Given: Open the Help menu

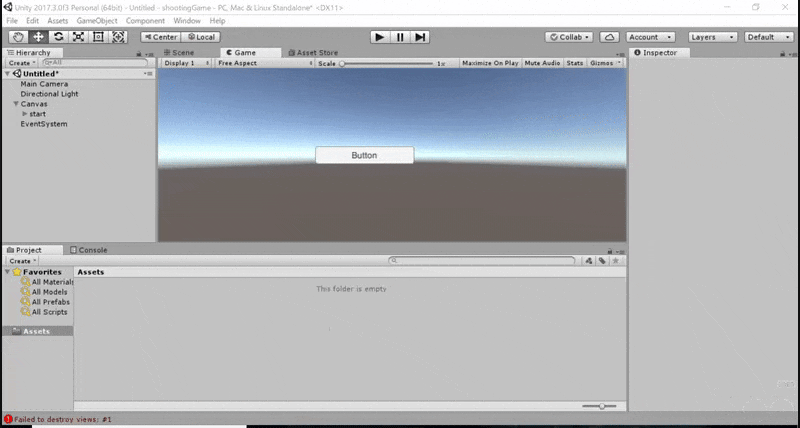Looking at the screenshot, I should 217,21.
